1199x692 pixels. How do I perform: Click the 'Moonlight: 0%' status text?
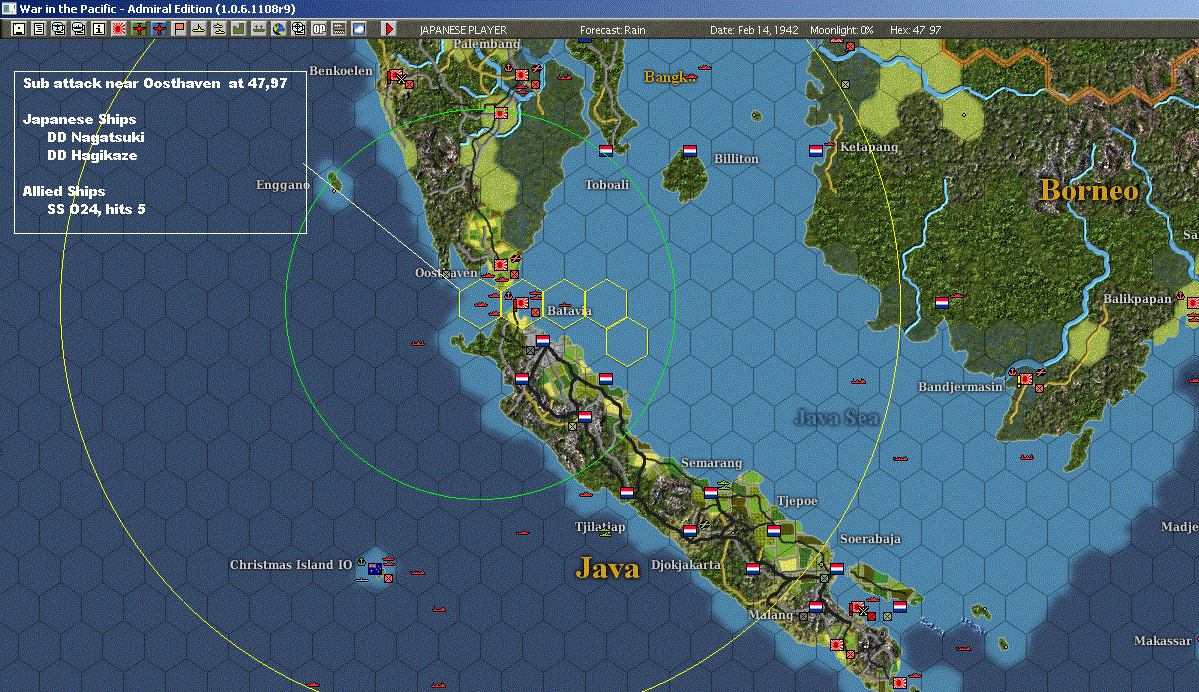pos(841,30)
